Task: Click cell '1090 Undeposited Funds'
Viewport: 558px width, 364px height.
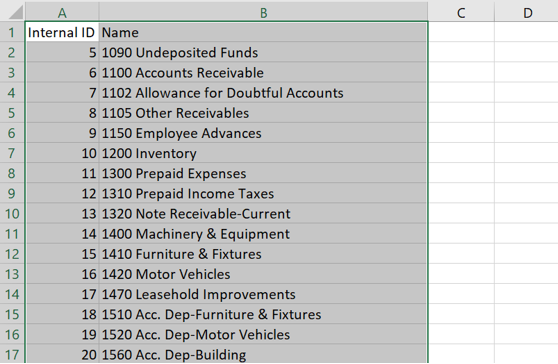Action: pos(263,52)
